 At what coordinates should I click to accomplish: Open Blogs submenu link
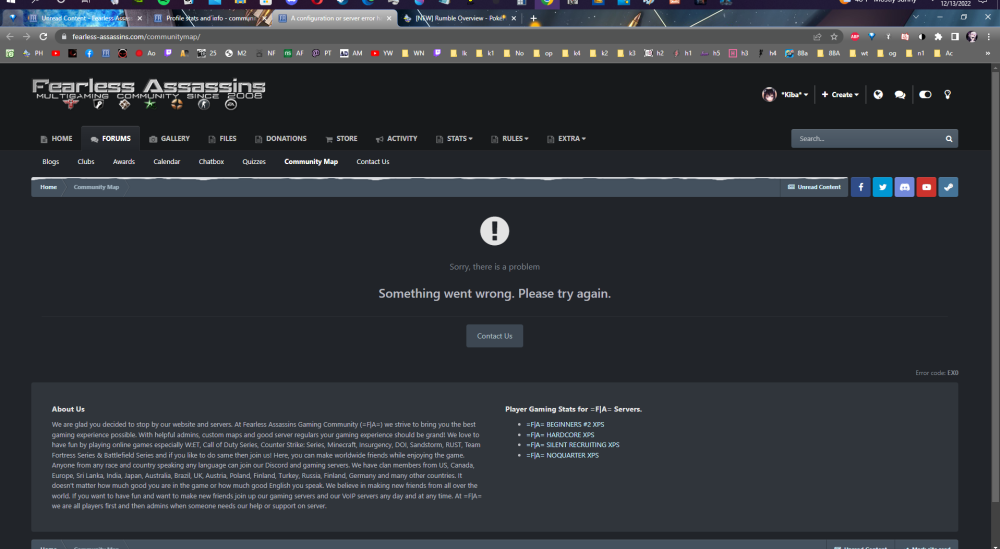click(50, 162)
